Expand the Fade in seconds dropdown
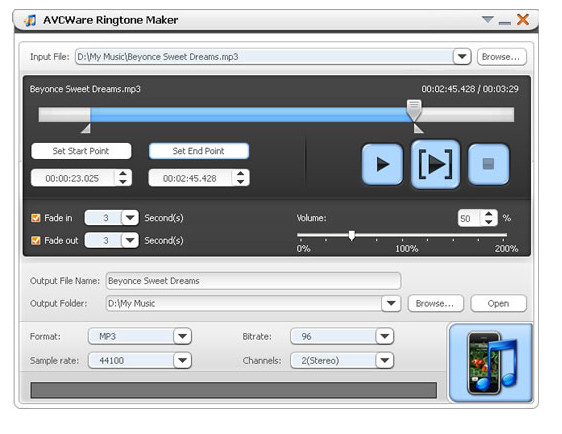 point(130,218)
